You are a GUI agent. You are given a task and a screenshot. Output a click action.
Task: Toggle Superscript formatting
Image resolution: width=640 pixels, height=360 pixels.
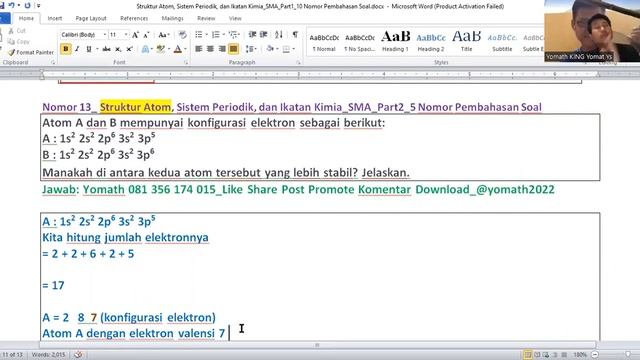(129, 49)
